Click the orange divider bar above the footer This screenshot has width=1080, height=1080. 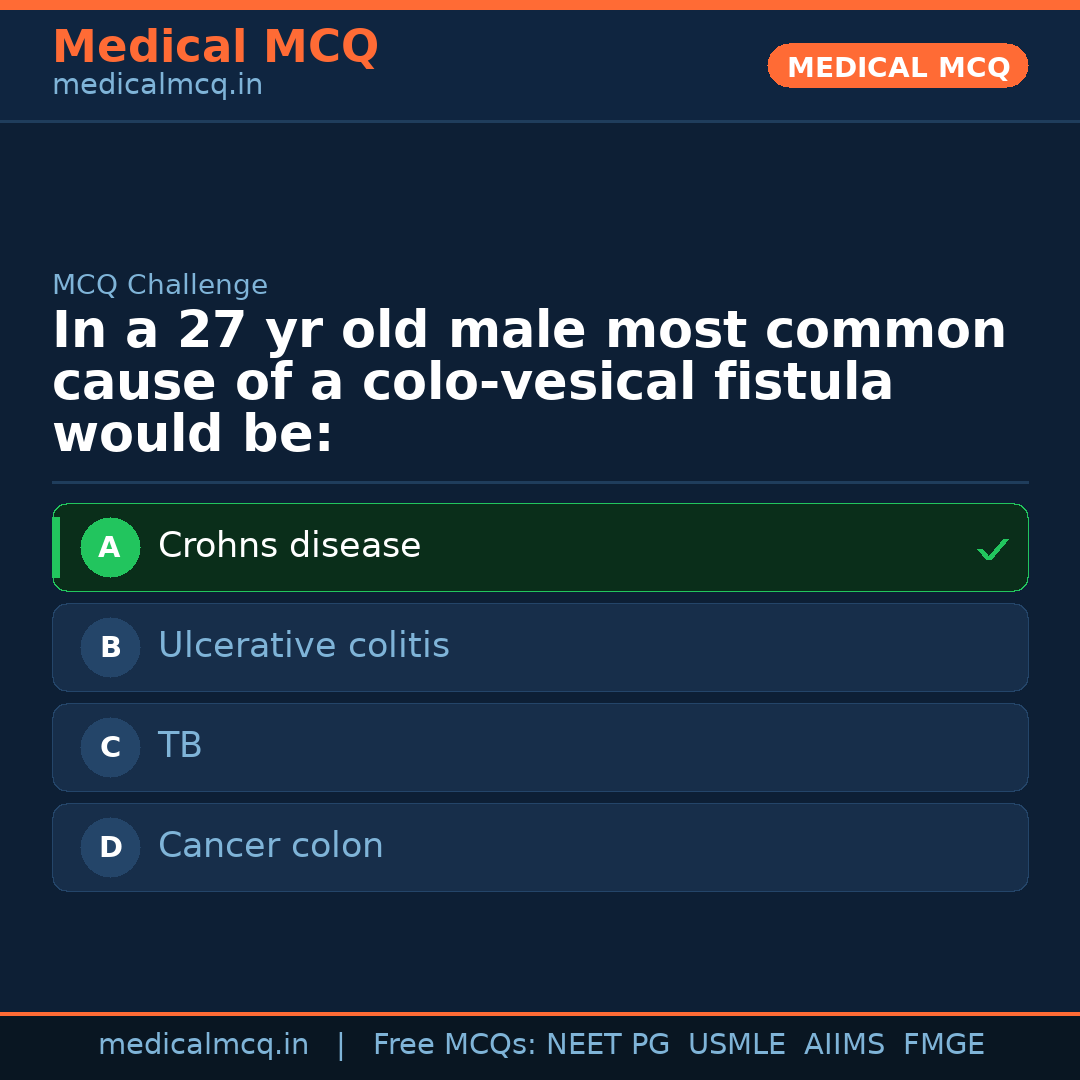coord(540,1014)
